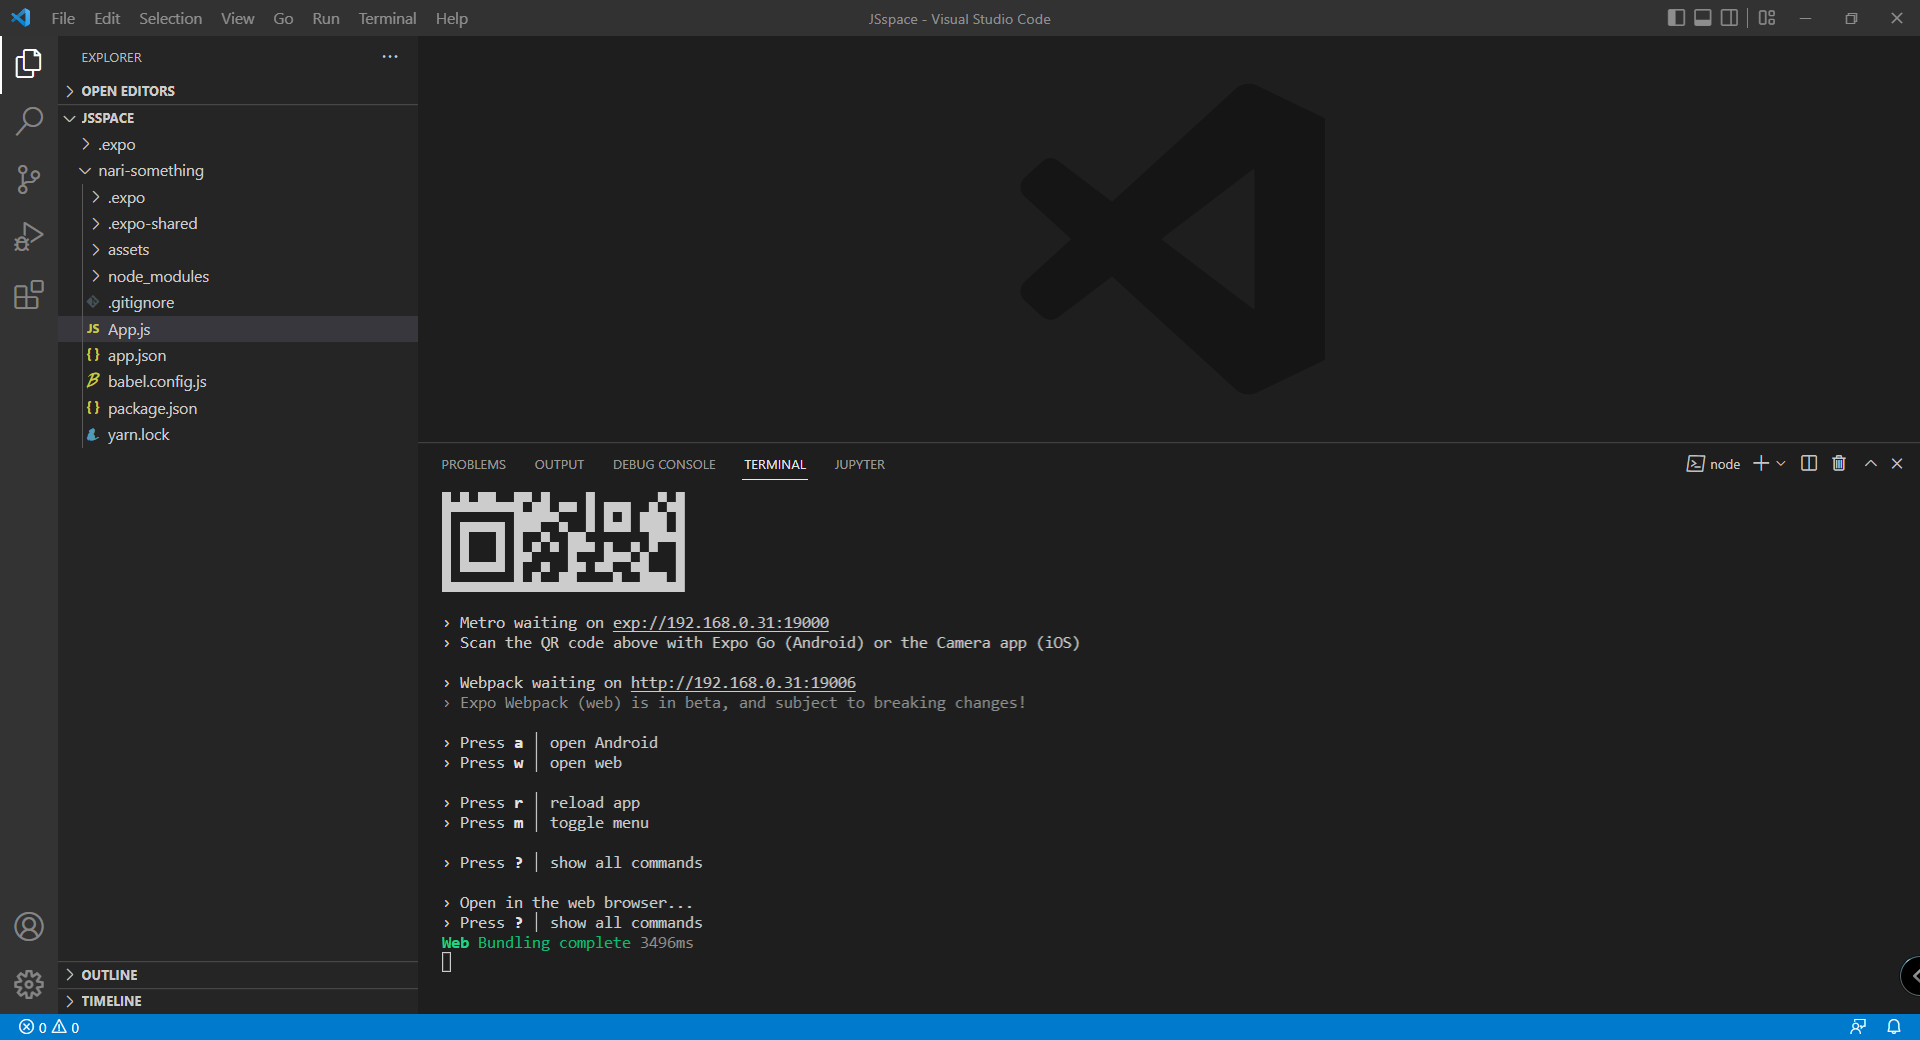Expand the top-level .expo folder
The height and width of the screenshot is (1040, 1920).
(238, 144)
